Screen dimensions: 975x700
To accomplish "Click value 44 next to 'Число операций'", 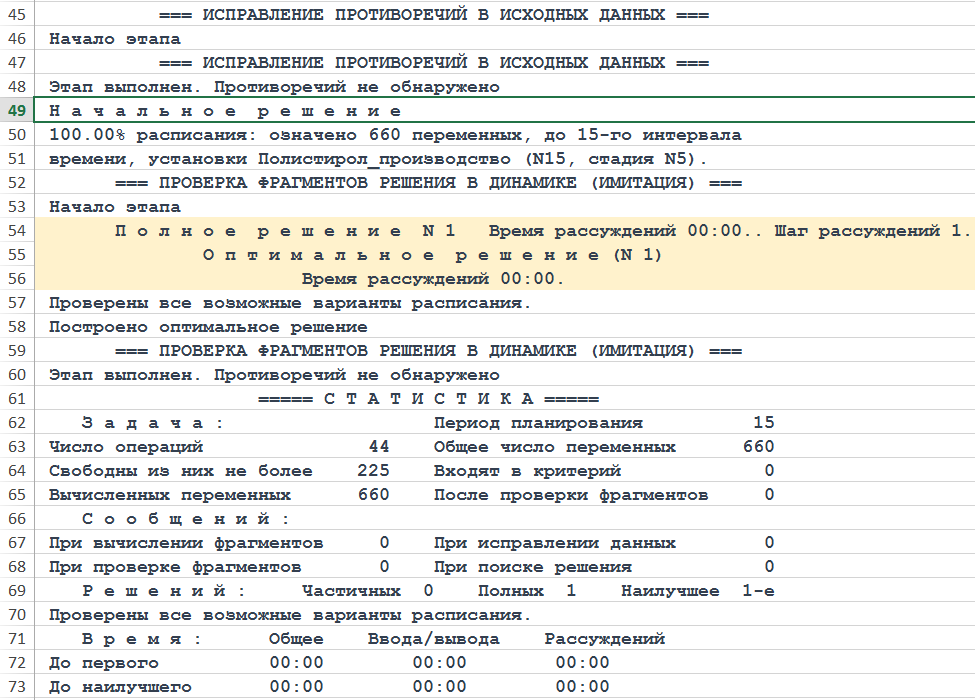I will (x=378, y=447).
